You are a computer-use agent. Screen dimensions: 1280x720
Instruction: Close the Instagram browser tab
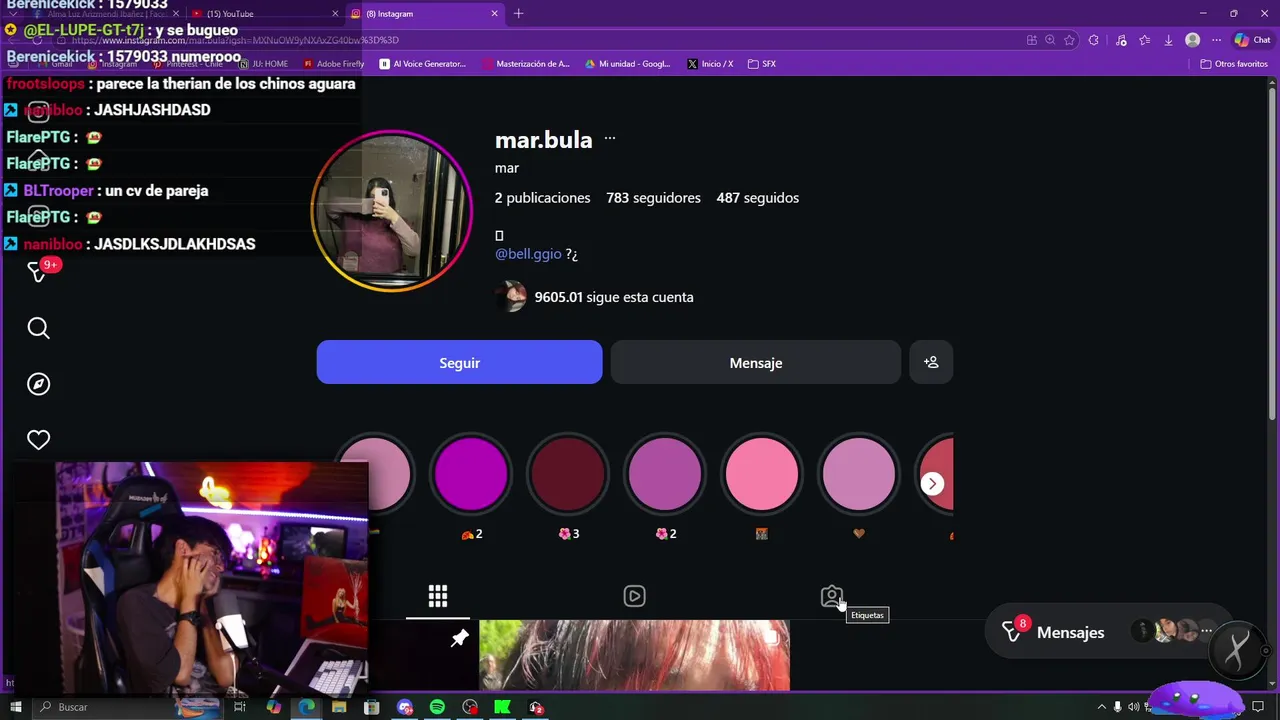coord(494,14)
